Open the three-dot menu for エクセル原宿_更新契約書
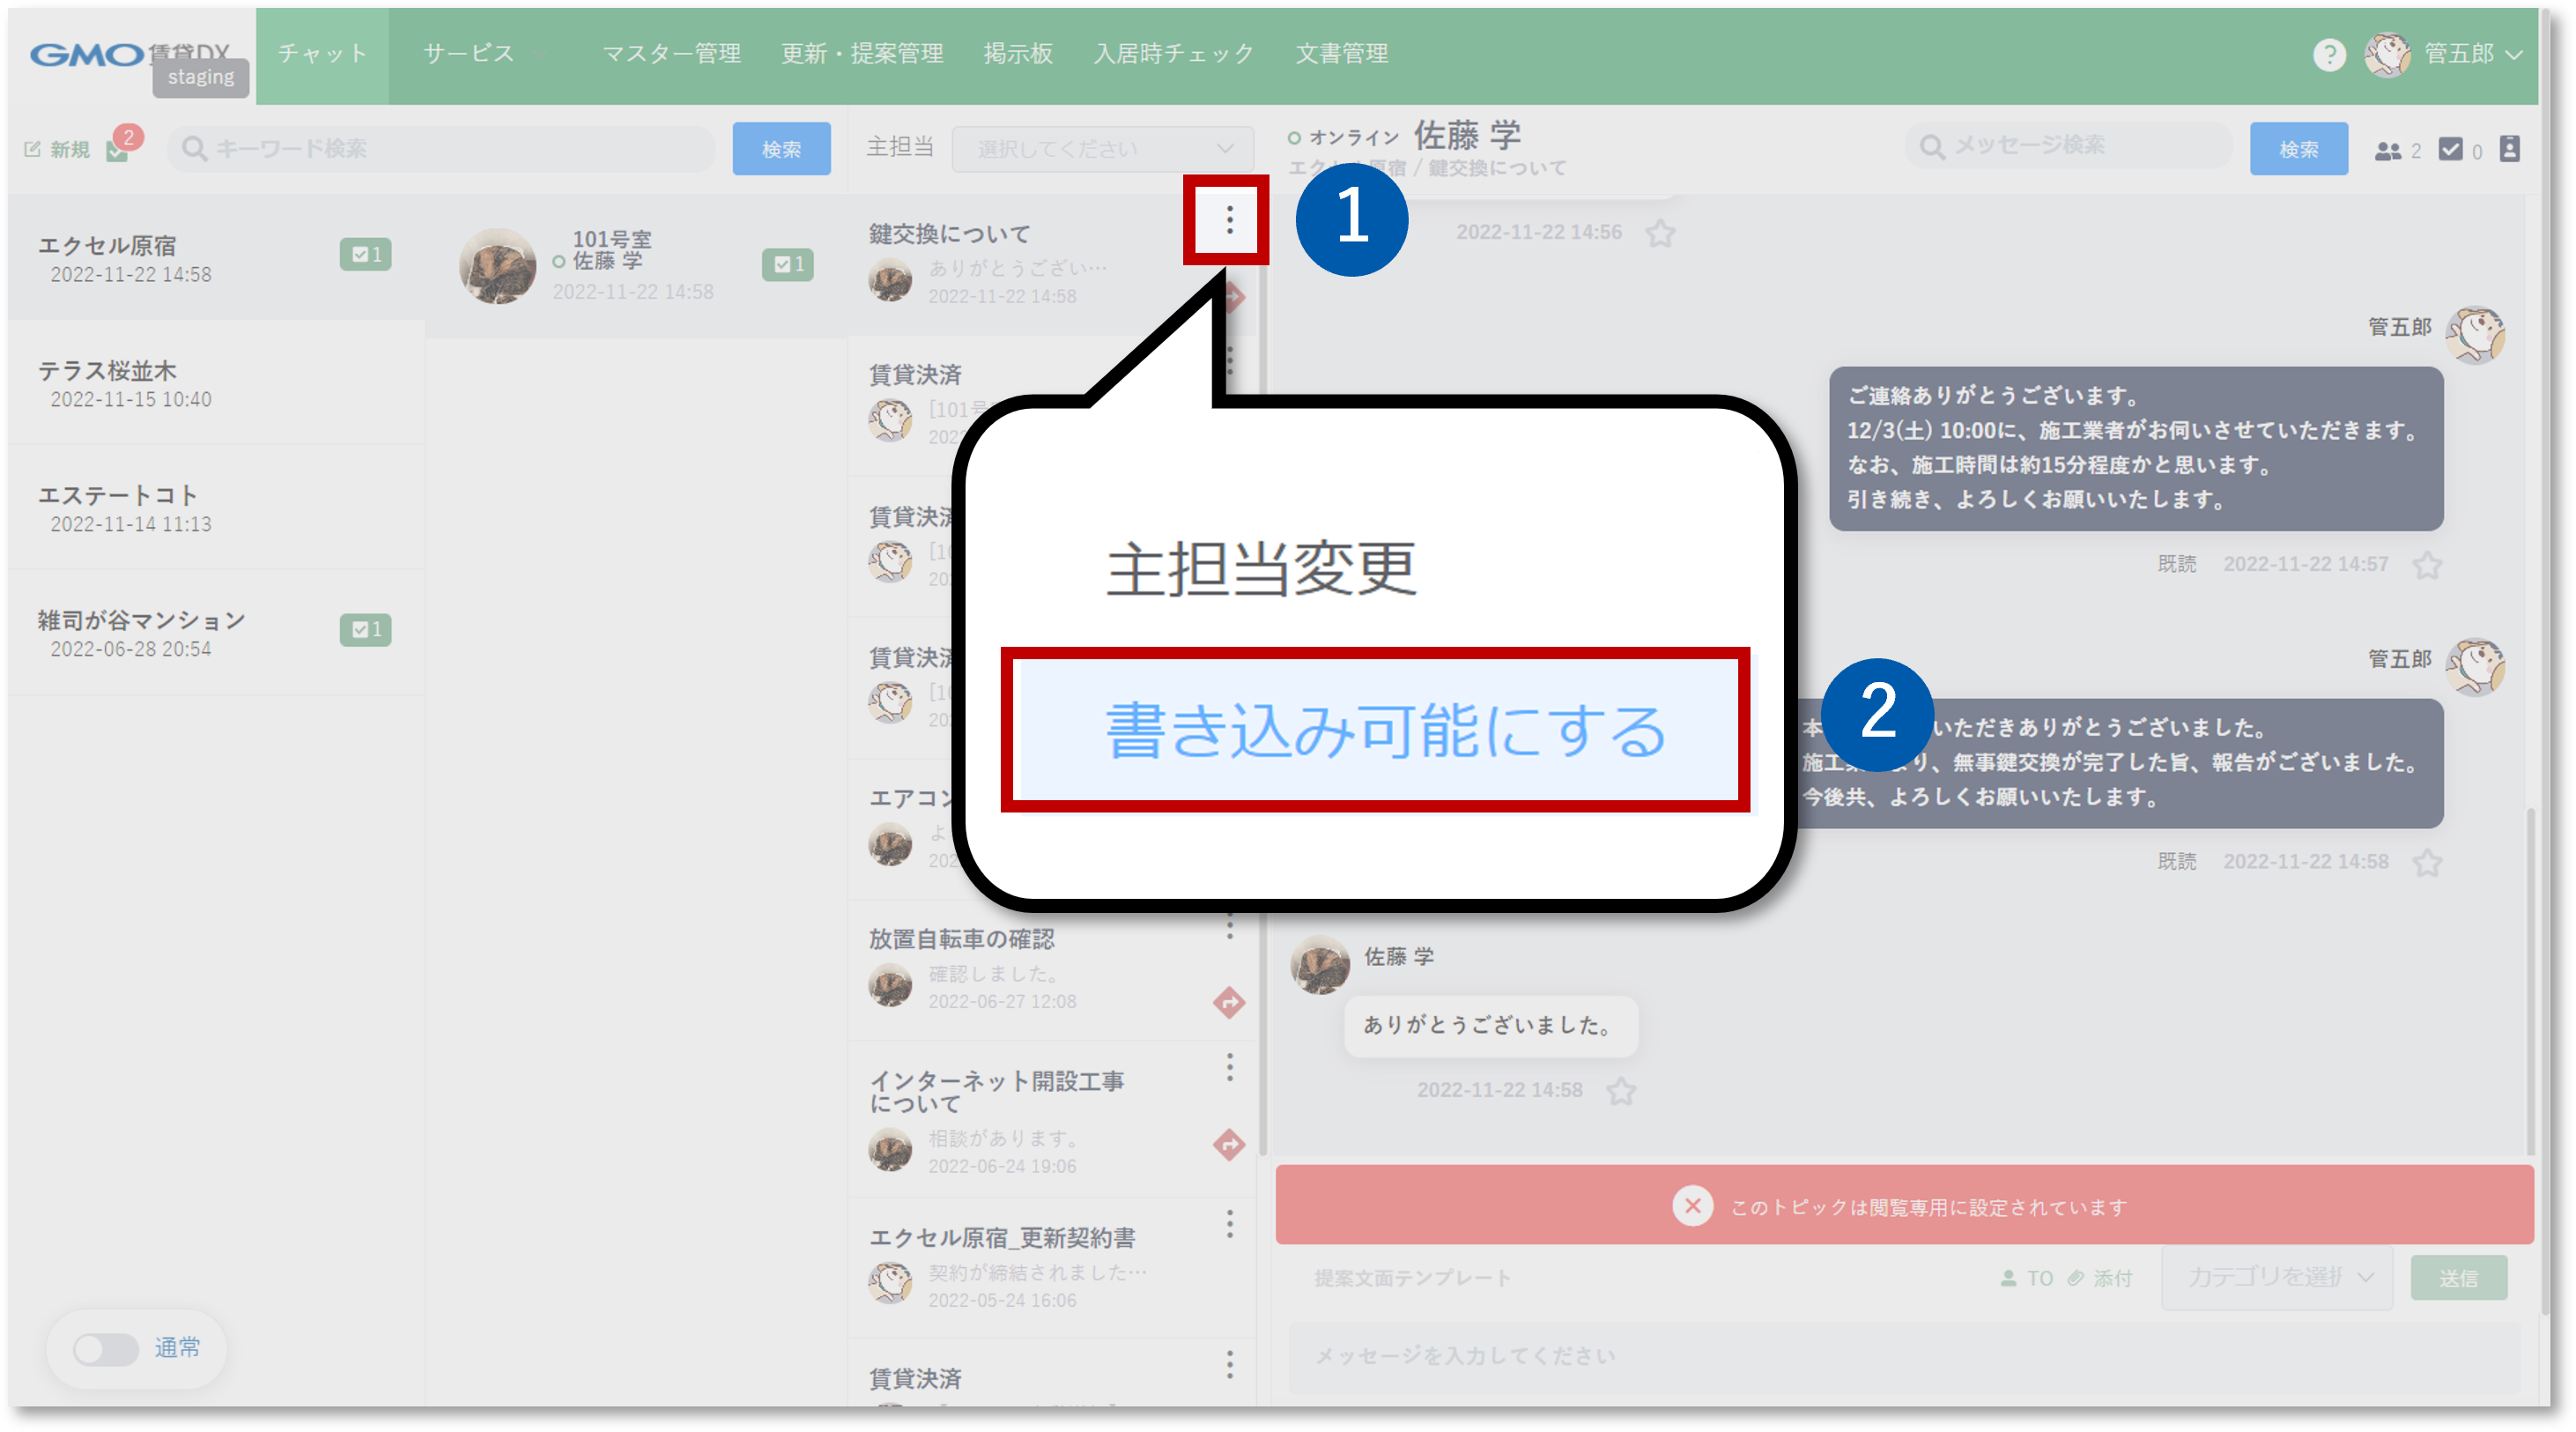The height and width of the screenshot is (1432, 2576). (x=1229, y=1223)
